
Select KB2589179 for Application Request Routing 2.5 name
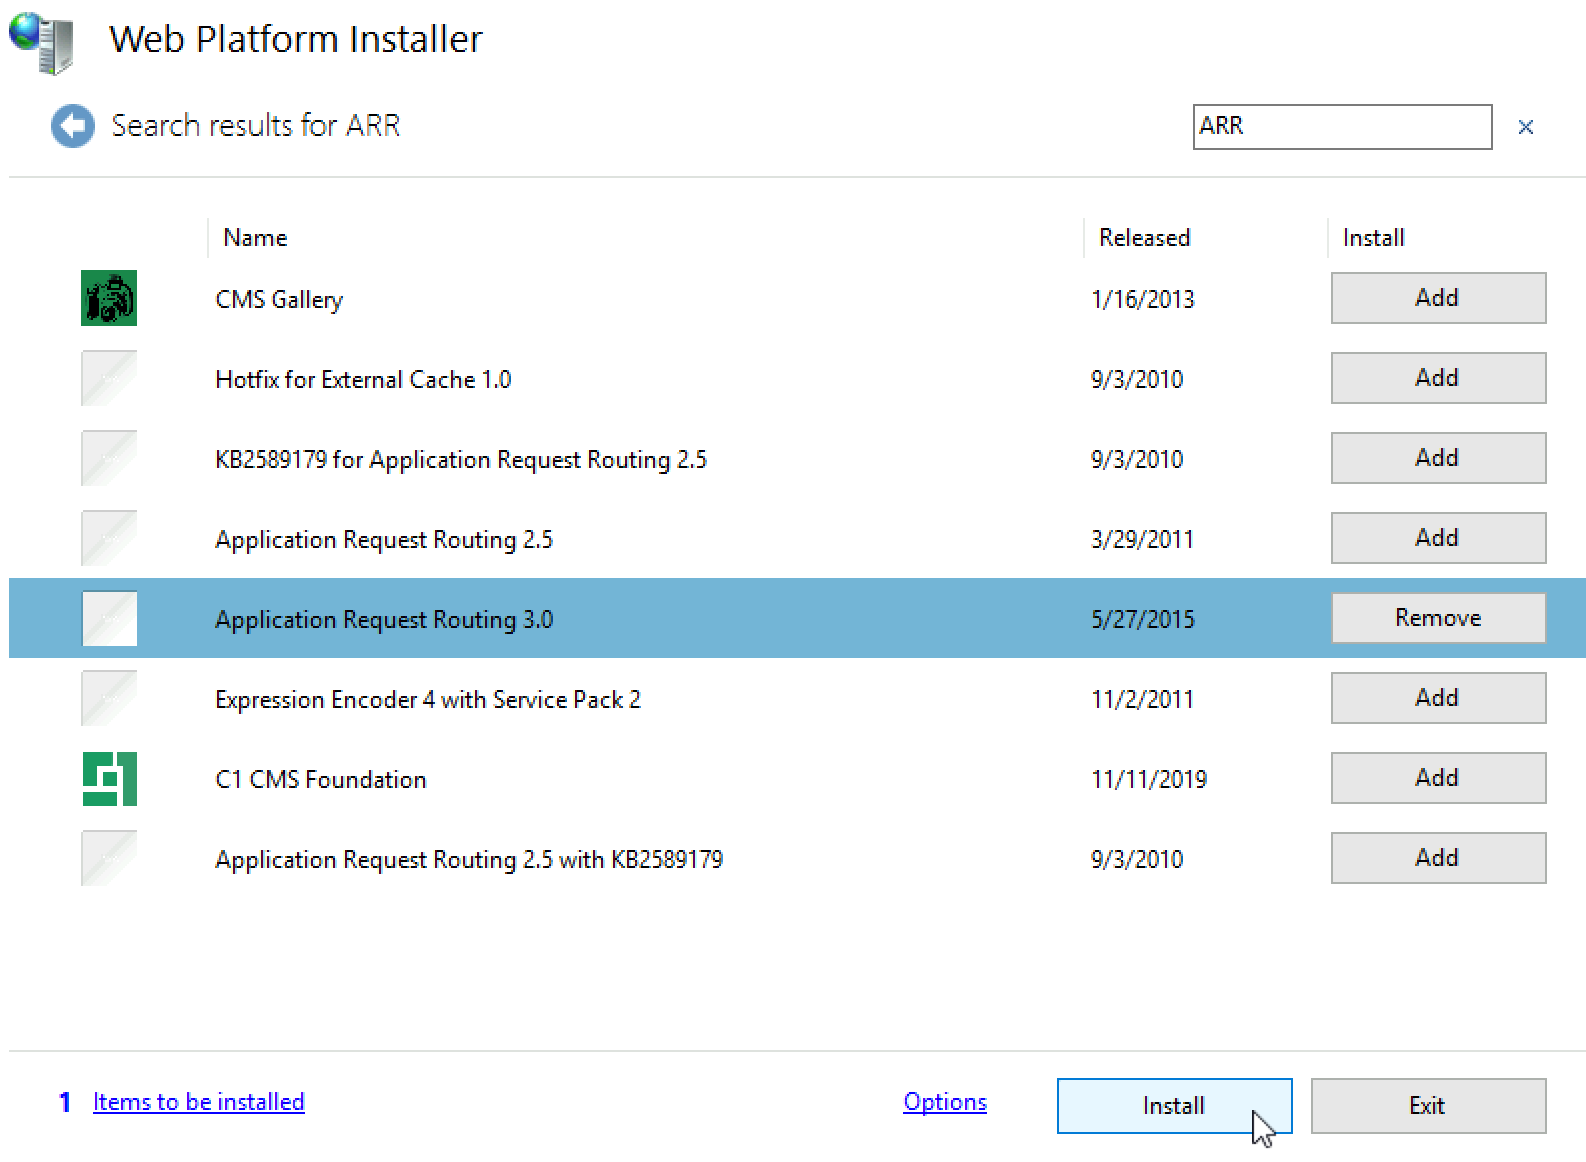pos(461,459)
